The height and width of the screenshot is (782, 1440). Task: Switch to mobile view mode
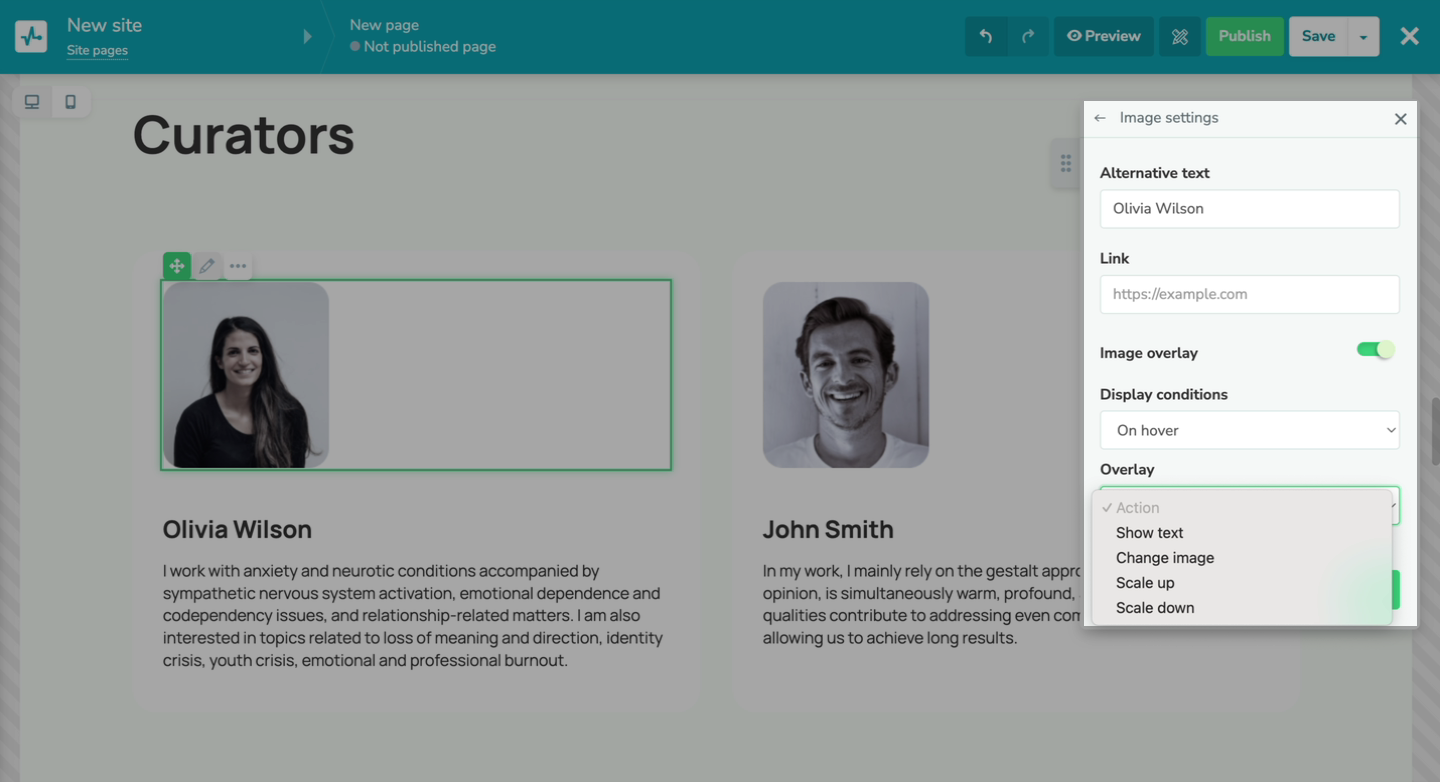pyautogui.click(x=70, y=101)
